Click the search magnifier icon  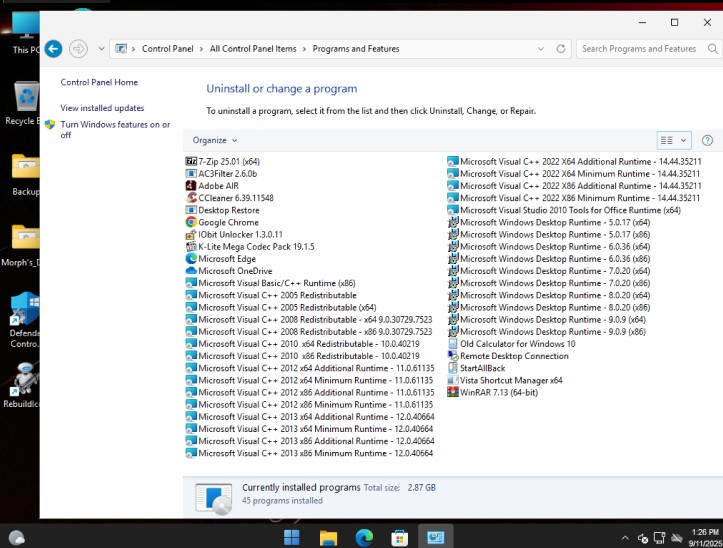[712, 48]
